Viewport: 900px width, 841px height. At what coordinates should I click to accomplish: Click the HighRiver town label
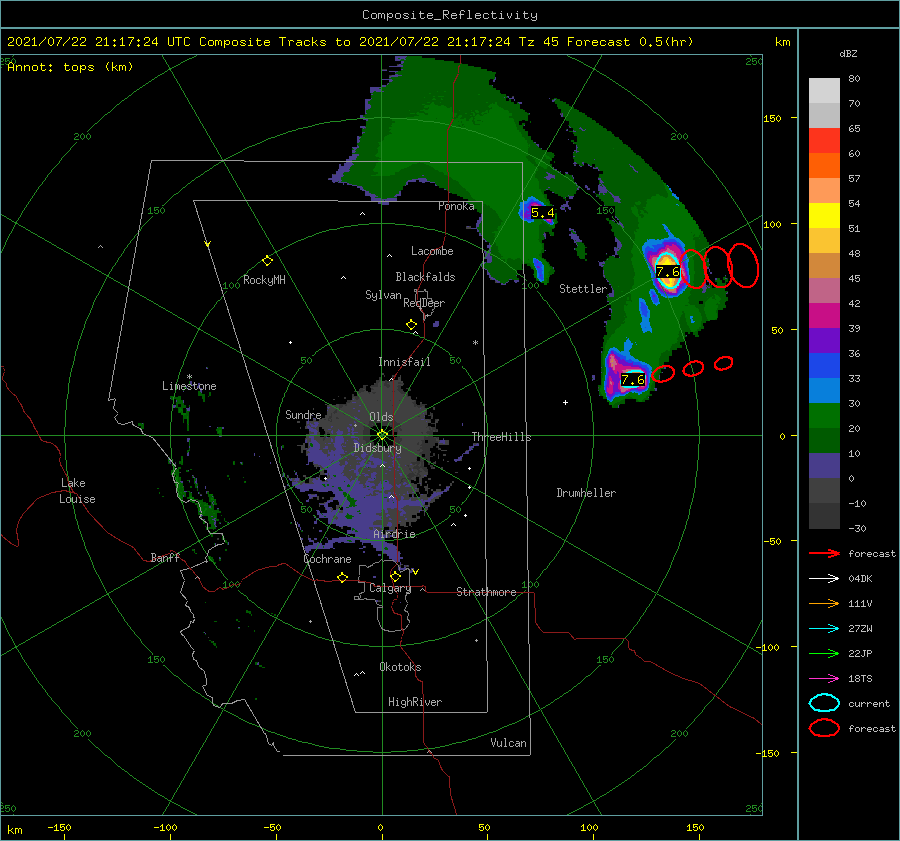[x=415, y=702]
